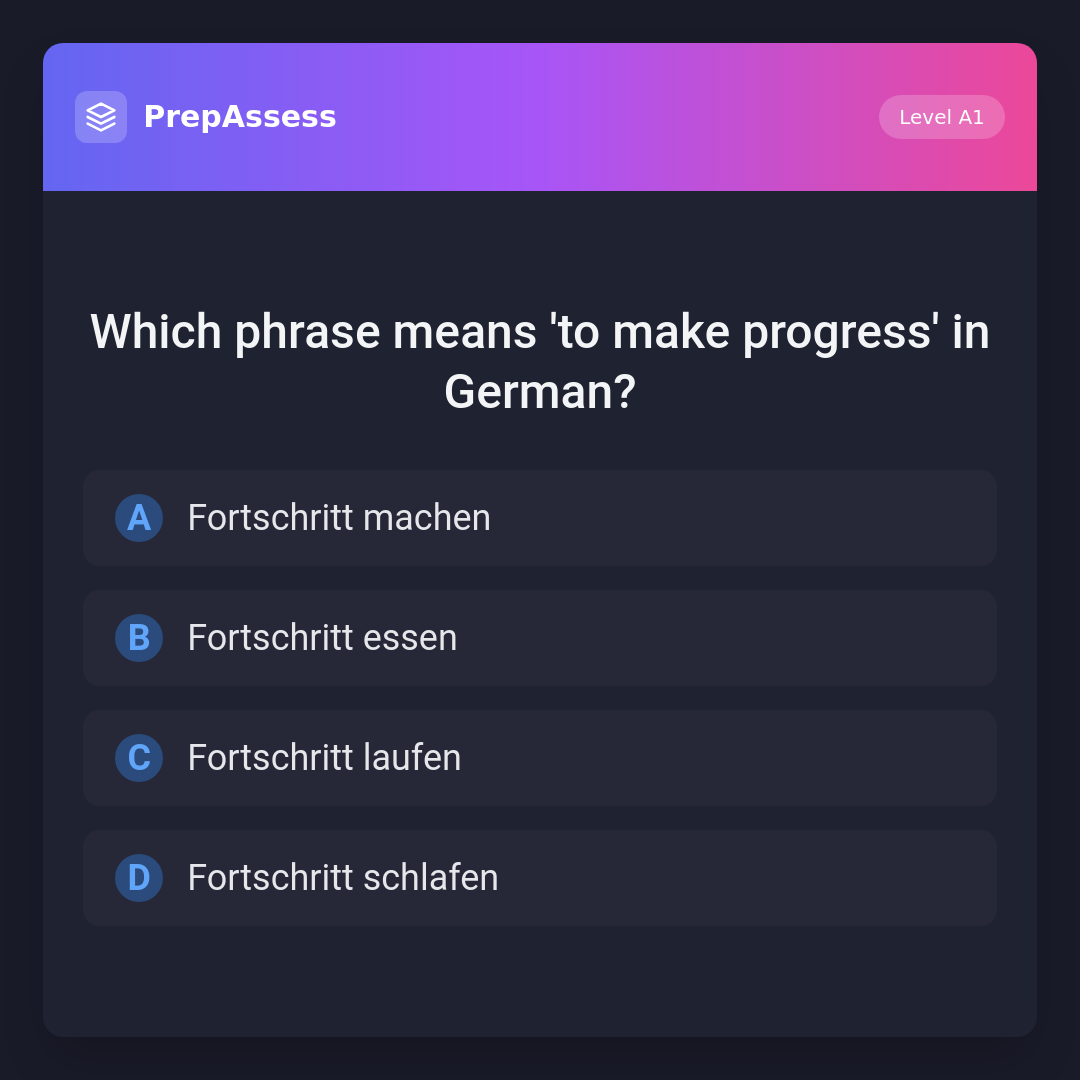The height and width of the screenshot is (1080, 1080).
Task: Click the word 'German?' in the question
Action: click(540, 392)
